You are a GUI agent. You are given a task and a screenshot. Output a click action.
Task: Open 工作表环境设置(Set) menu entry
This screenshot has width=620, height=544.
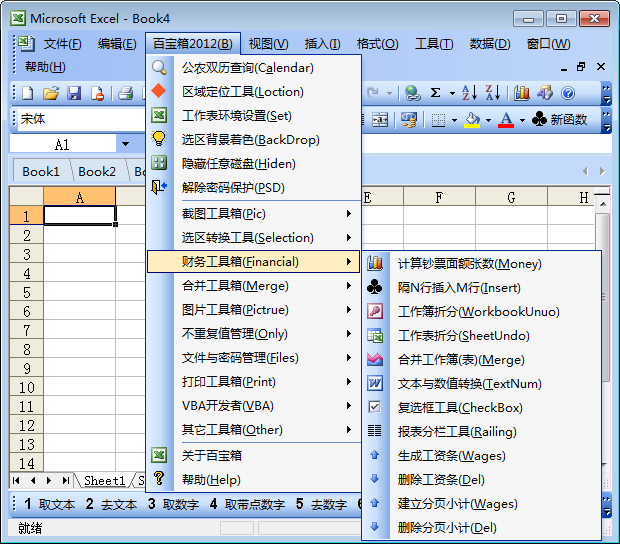[x=253, y=116]
